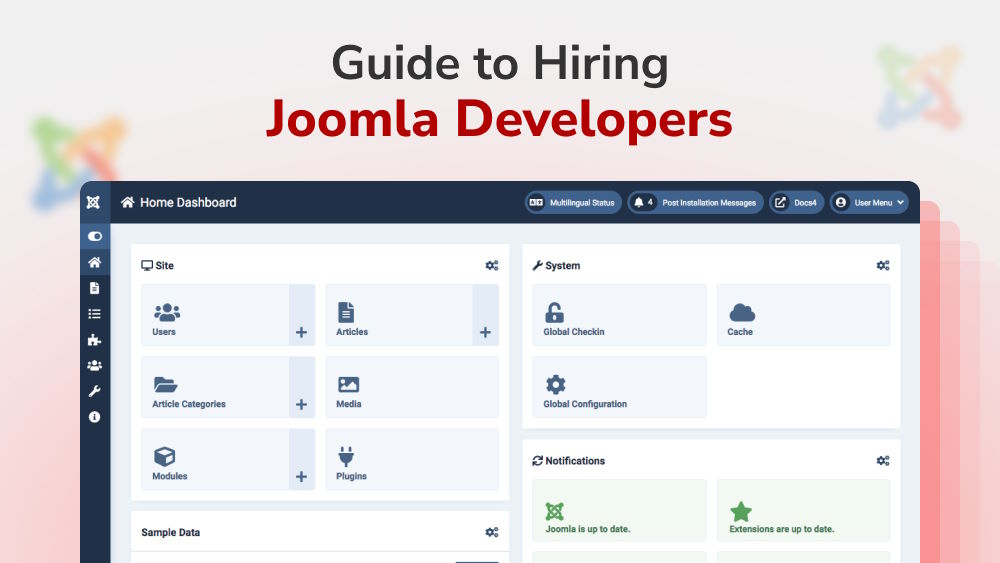Screen dimensions: 1000x563
Task: Open the System panel settings gears
Action: pyautogui.click(x=883, y=265)
